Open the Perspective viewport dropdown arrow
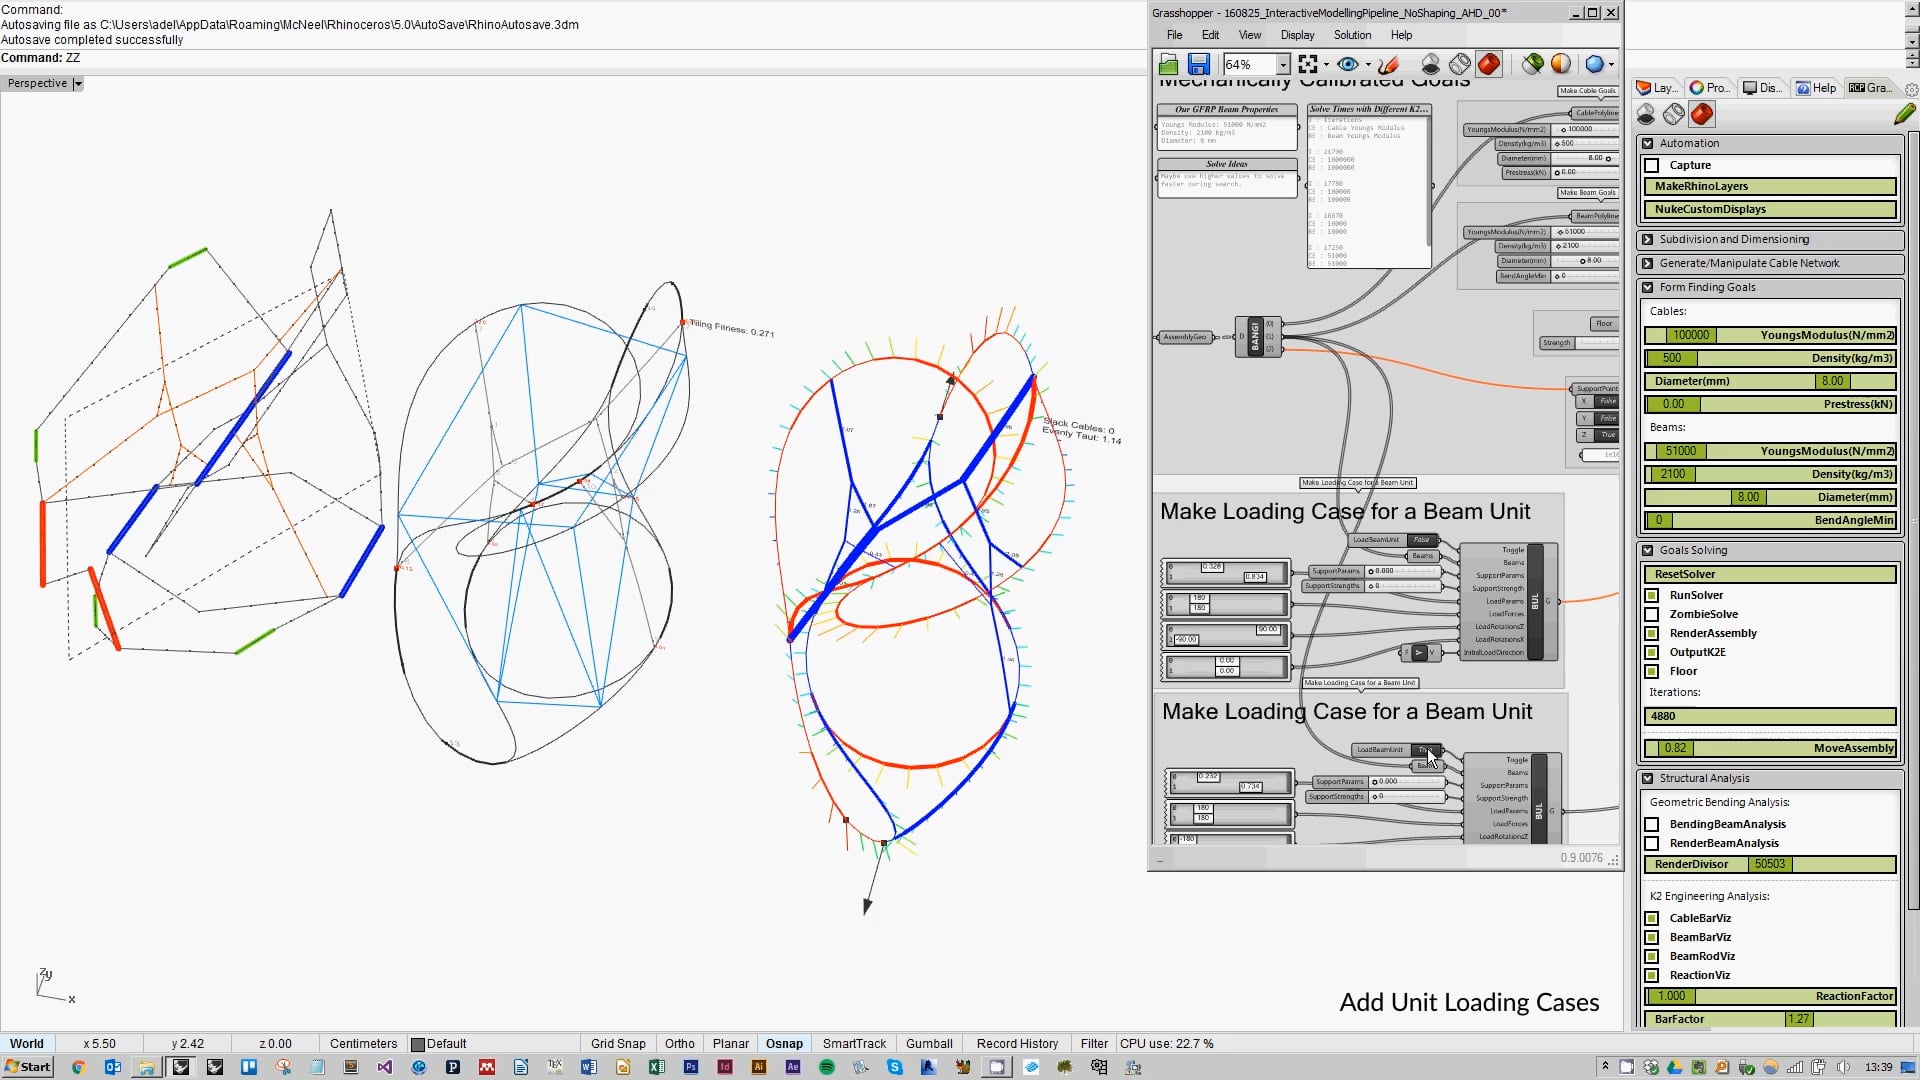The width and height of the screenshot is (1920, 1080). click(x=78, y=84)
